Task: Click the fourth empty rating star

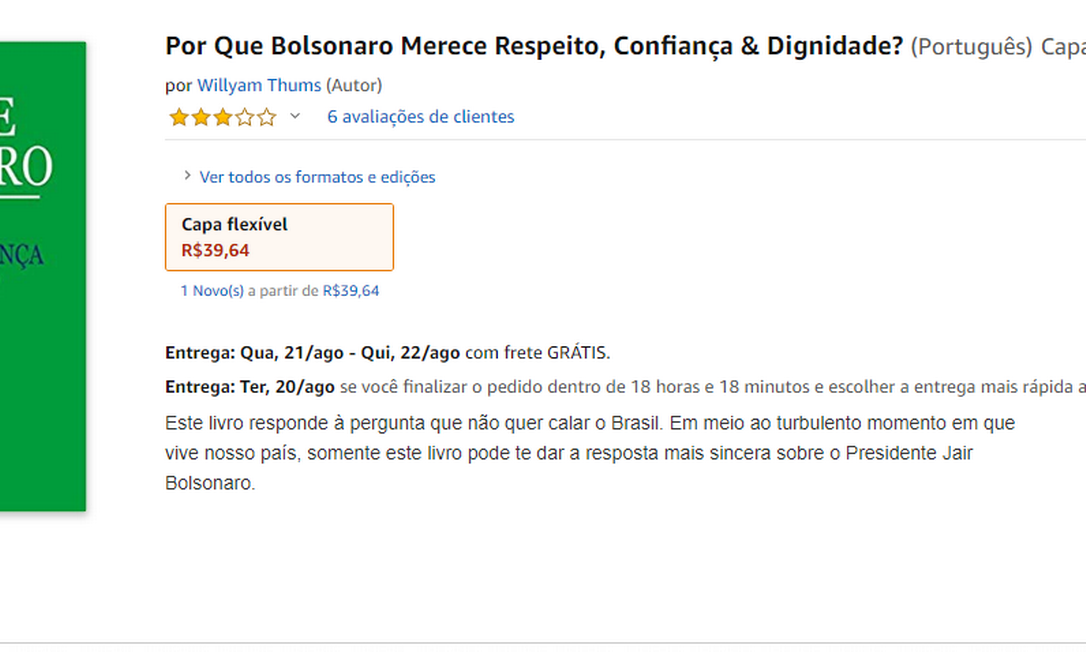Action: (244, 118)
